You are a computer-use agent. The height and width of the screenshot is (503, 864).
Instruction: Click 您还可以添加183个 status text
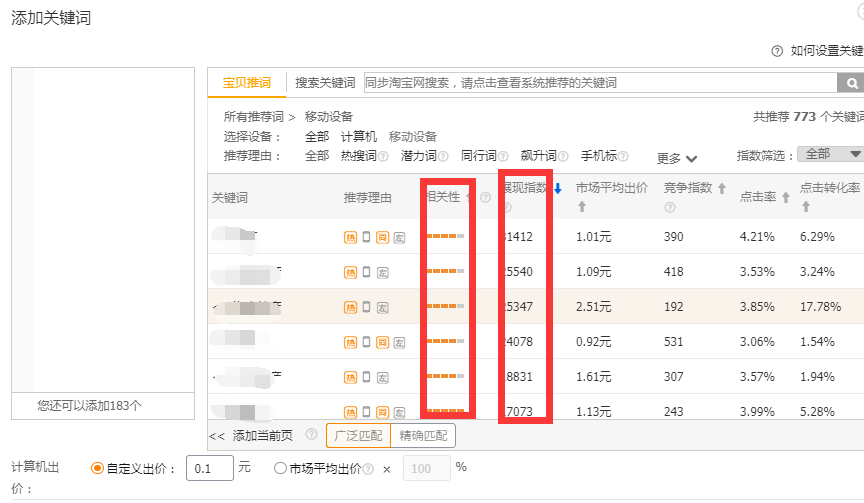tap(89, 406)
